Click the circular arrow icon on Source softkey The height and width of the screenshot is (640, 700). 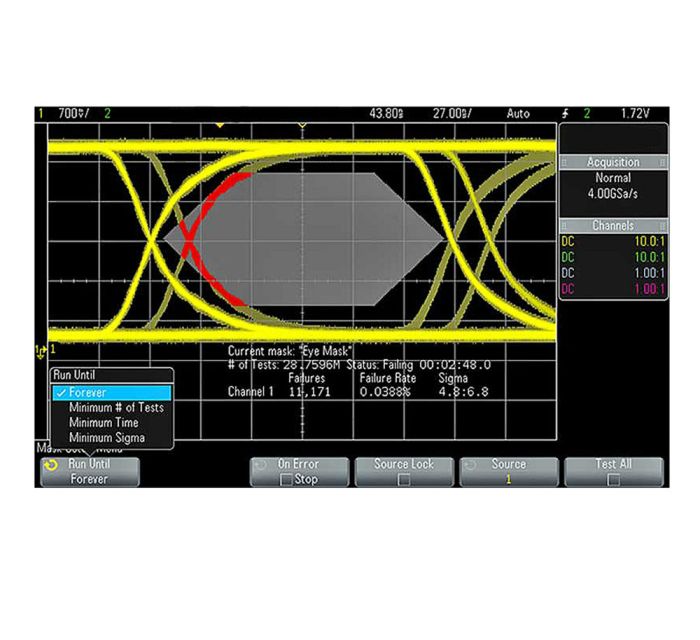pyautogui.click(x=469, y=465)
